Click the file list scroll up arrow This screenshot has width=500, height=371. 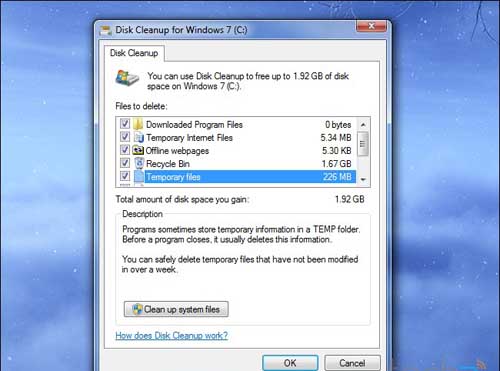point(363,125)
